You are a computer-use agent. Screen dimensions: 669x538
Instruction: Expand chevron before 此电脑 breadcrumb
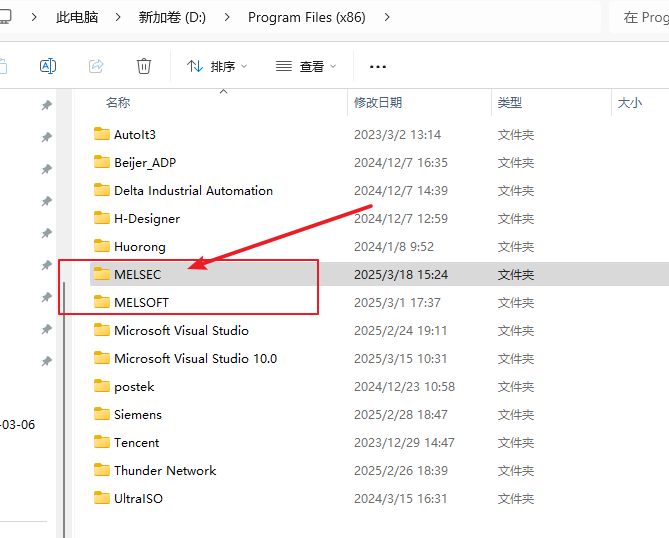(34, 17)
